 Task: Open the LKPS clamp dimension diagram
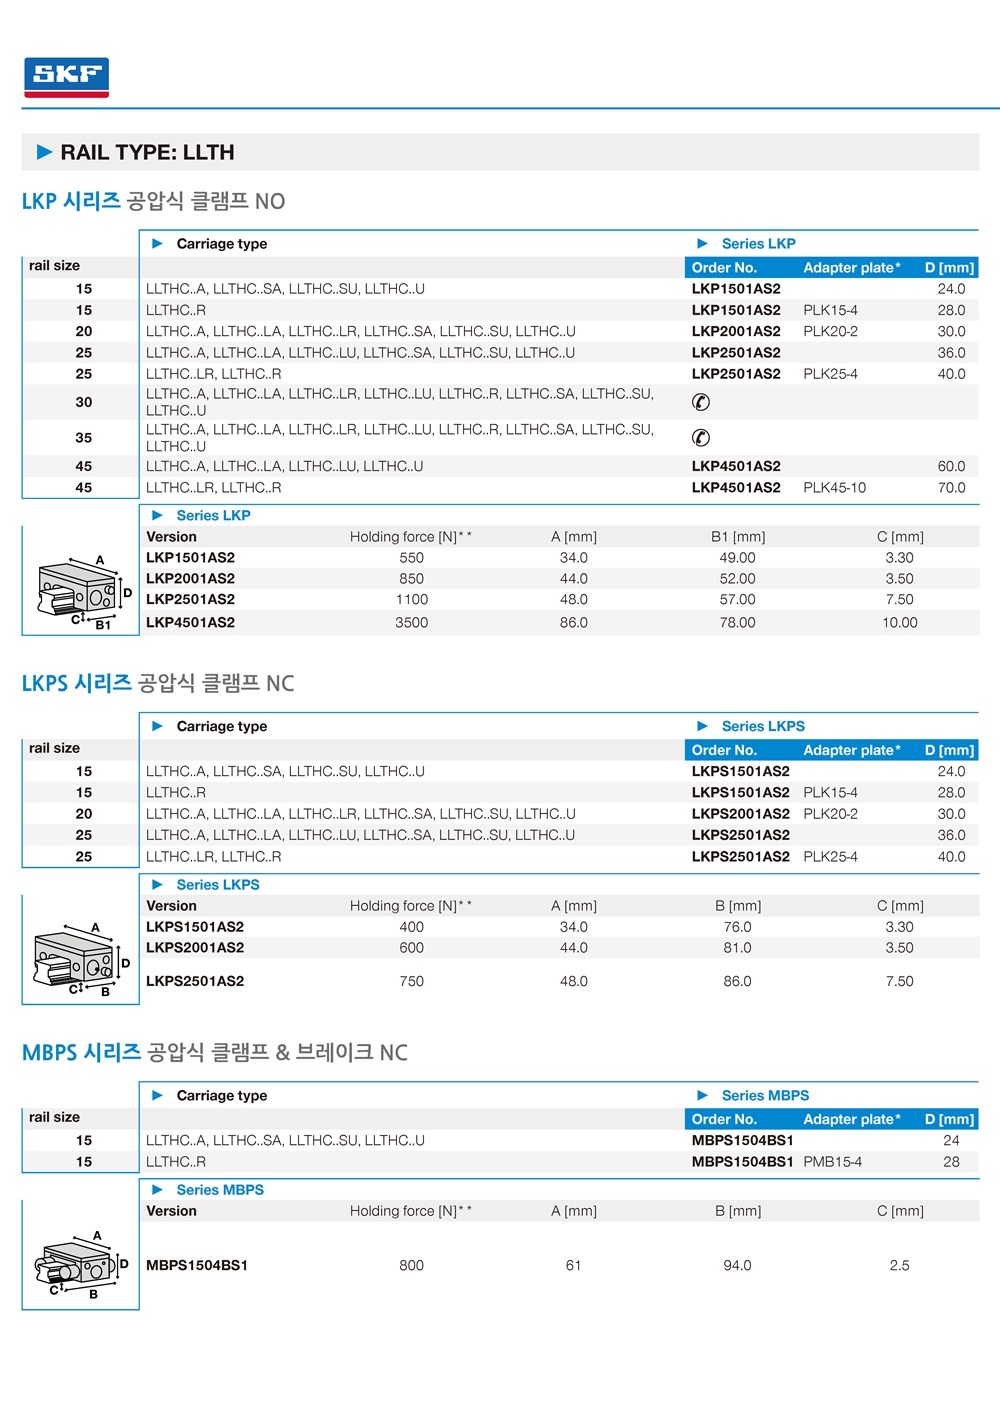click(81, 960)
